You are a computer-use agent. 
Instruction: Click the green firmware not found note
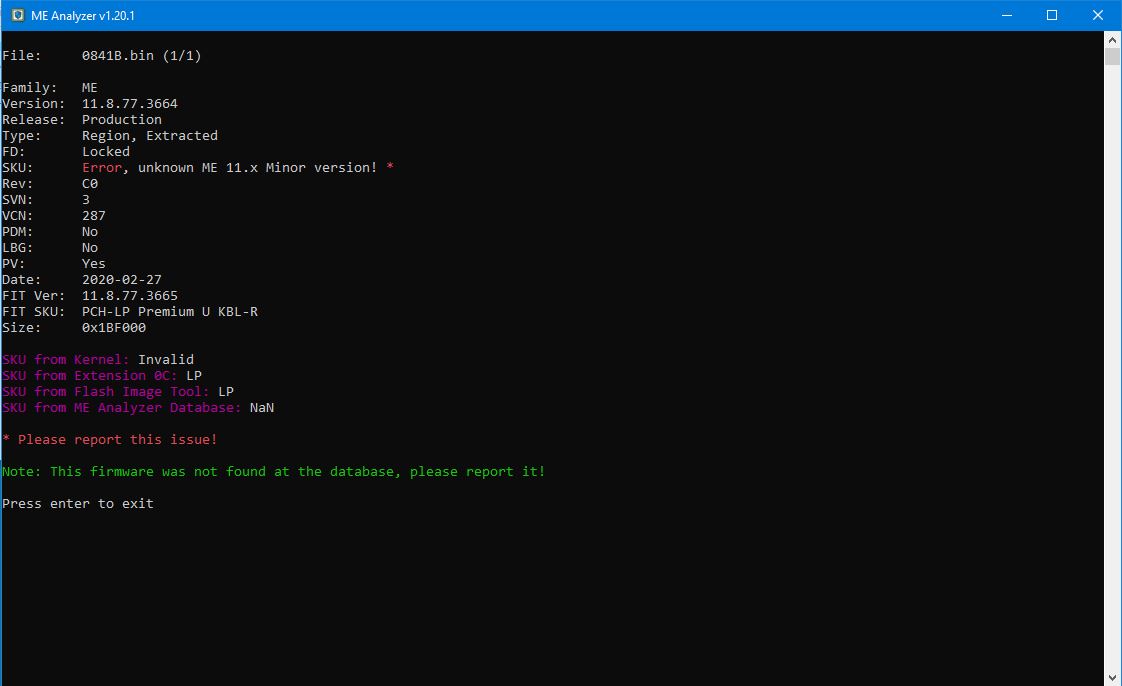[x=273, y=471]
